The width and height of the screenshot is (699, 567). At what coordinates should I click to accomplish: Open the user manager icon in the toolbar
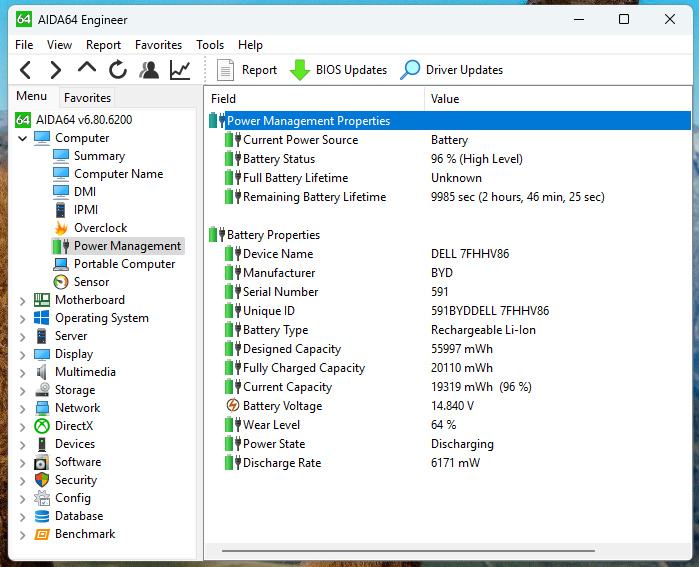coord(149,70)
